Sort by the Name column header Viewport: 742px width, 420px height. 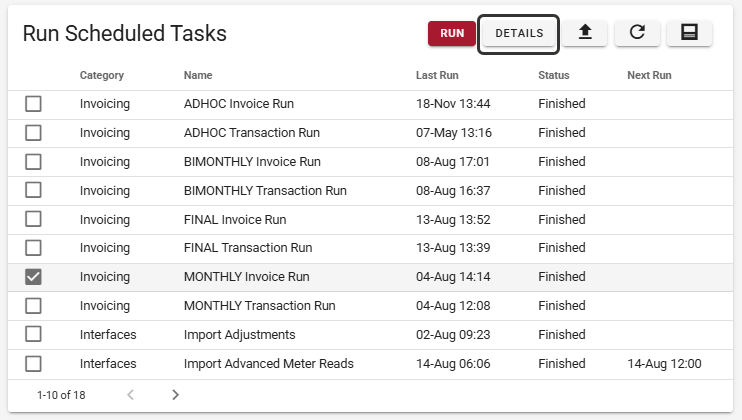[198, 75]
